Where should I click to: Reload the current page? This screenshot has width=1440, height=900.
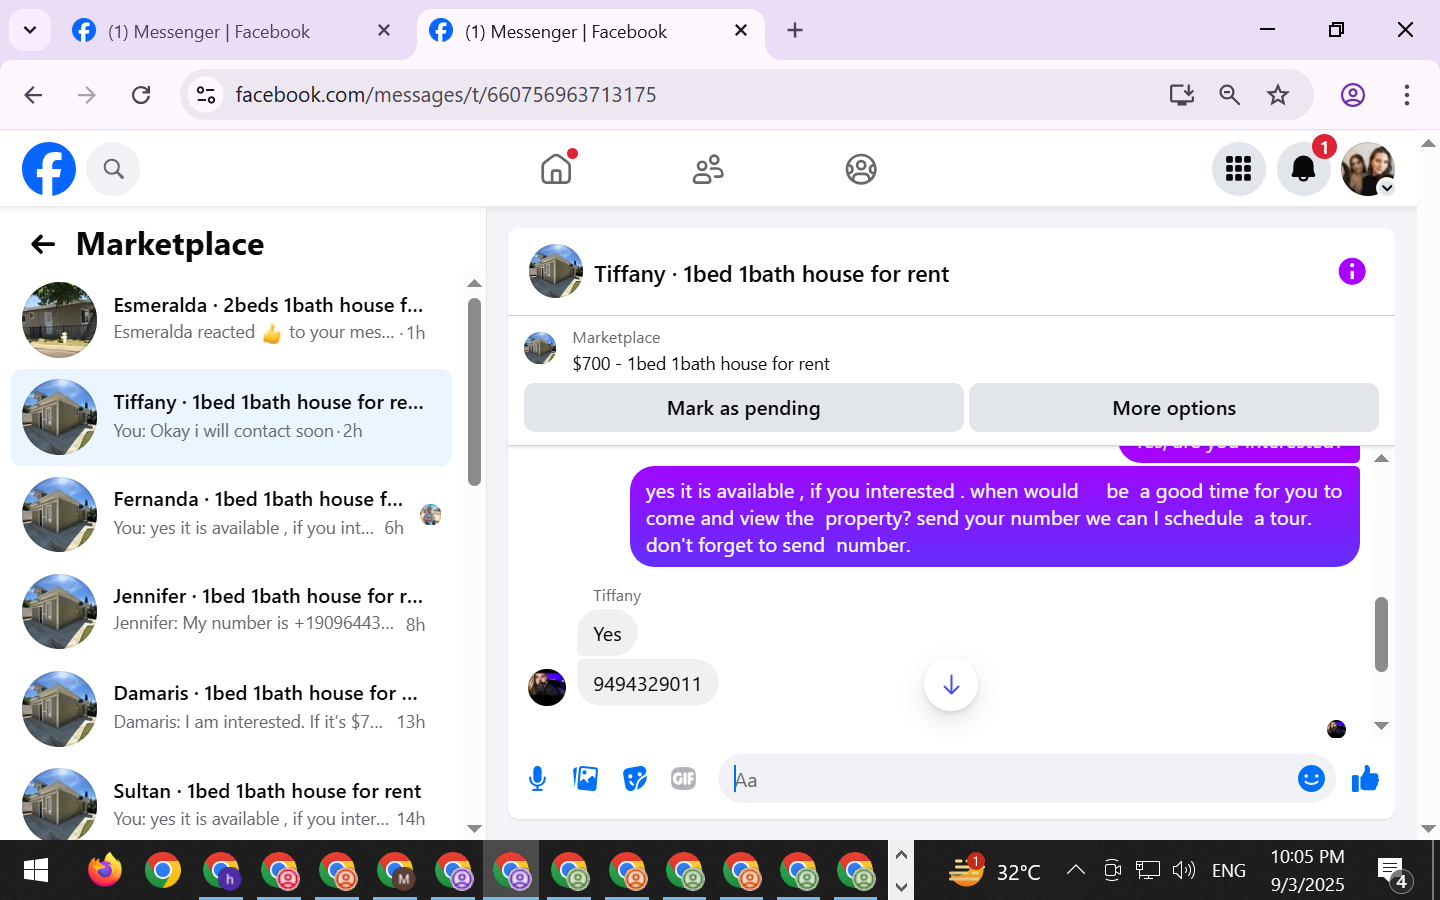[141, 95]
